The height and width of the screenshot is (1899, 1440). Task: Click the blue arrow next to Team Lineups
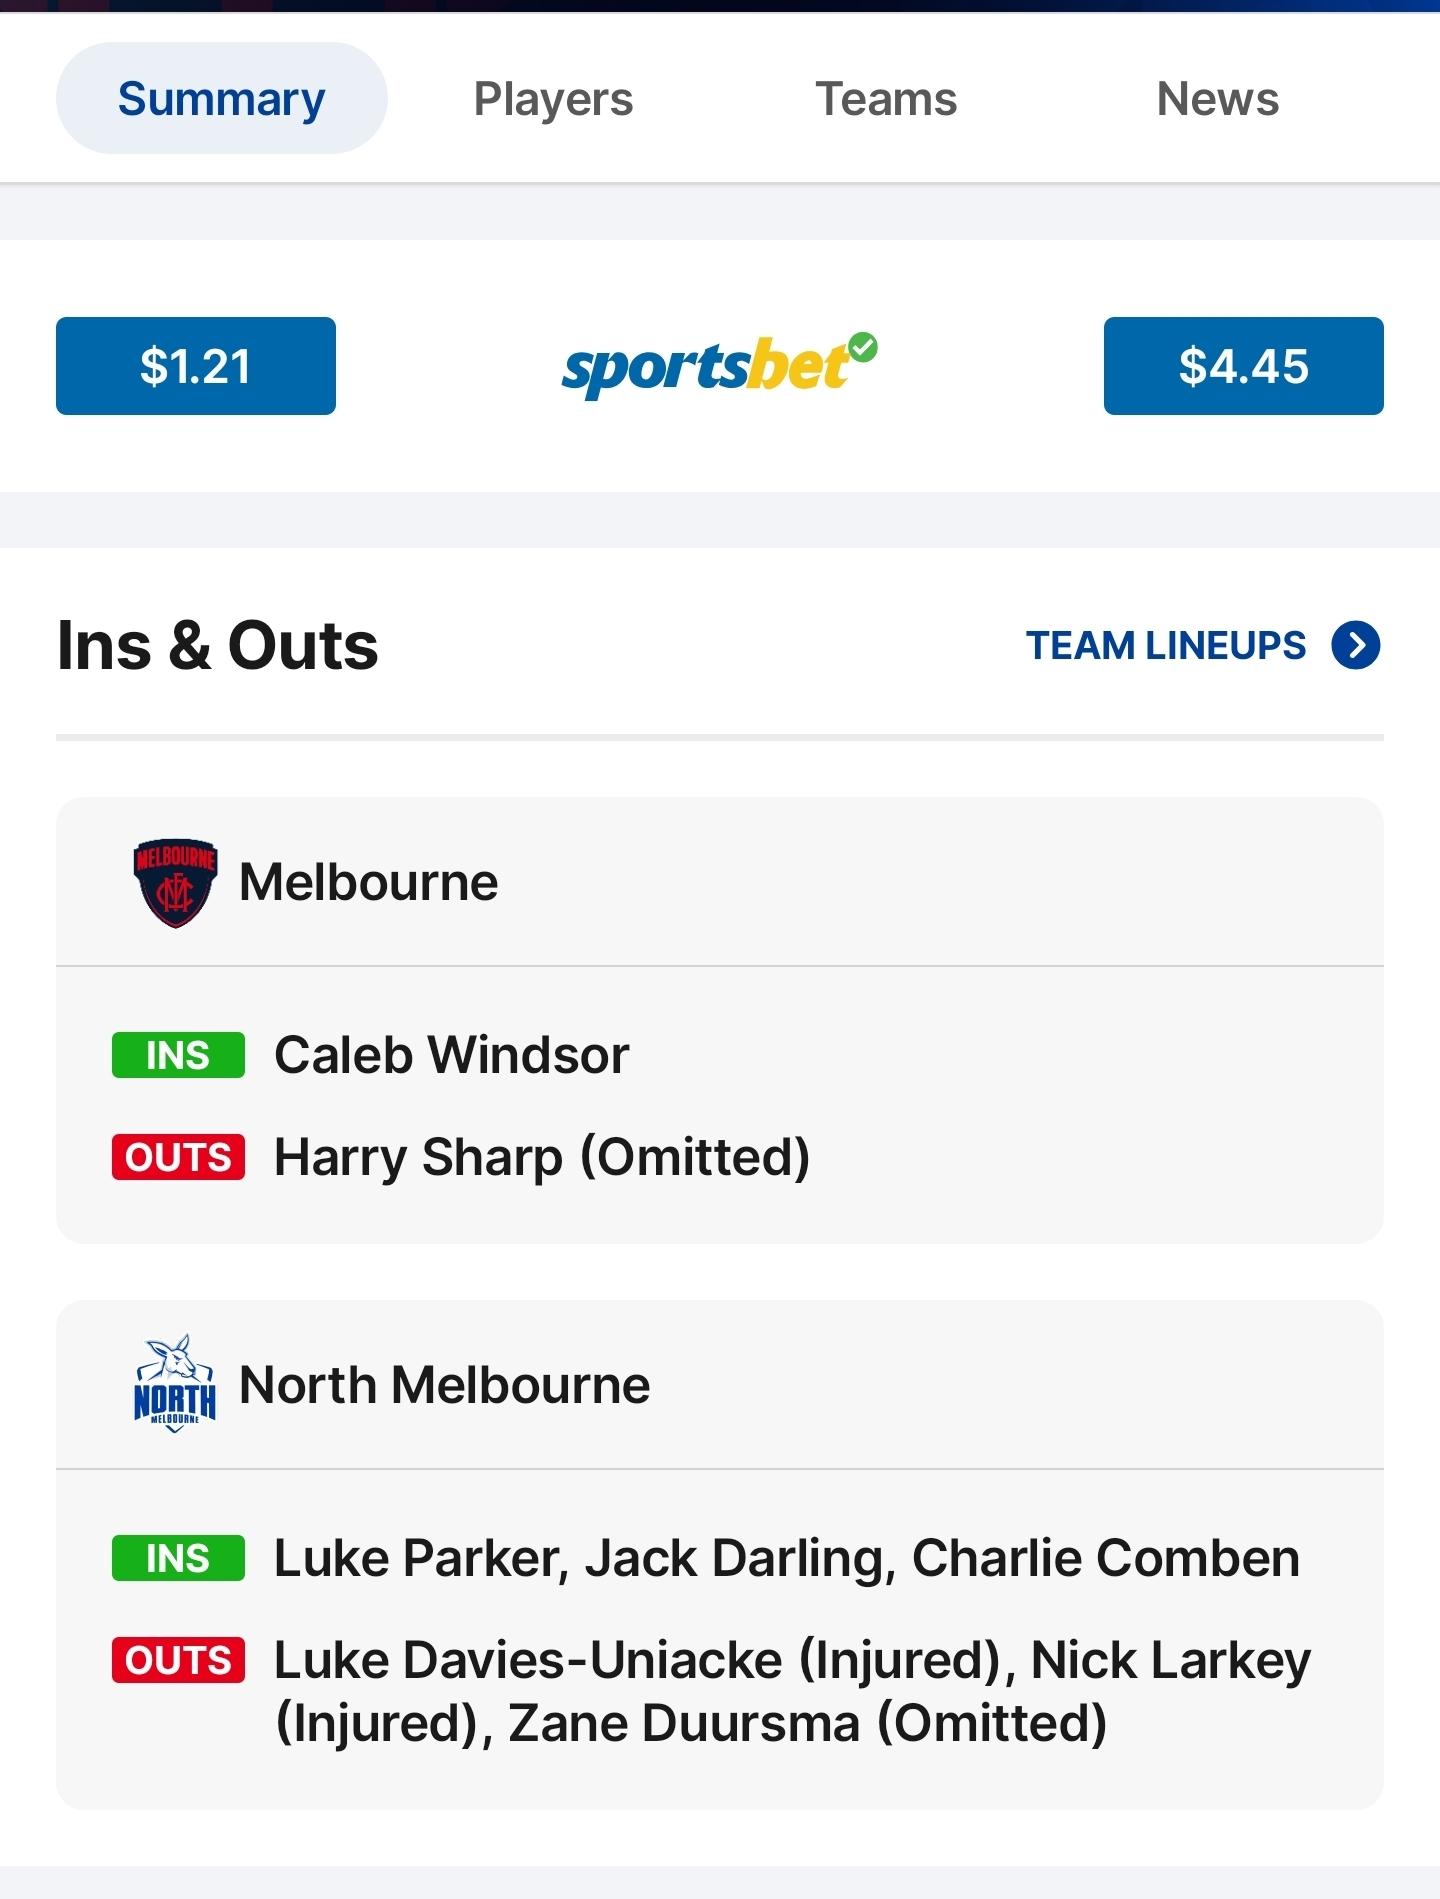click(1356, 645)
